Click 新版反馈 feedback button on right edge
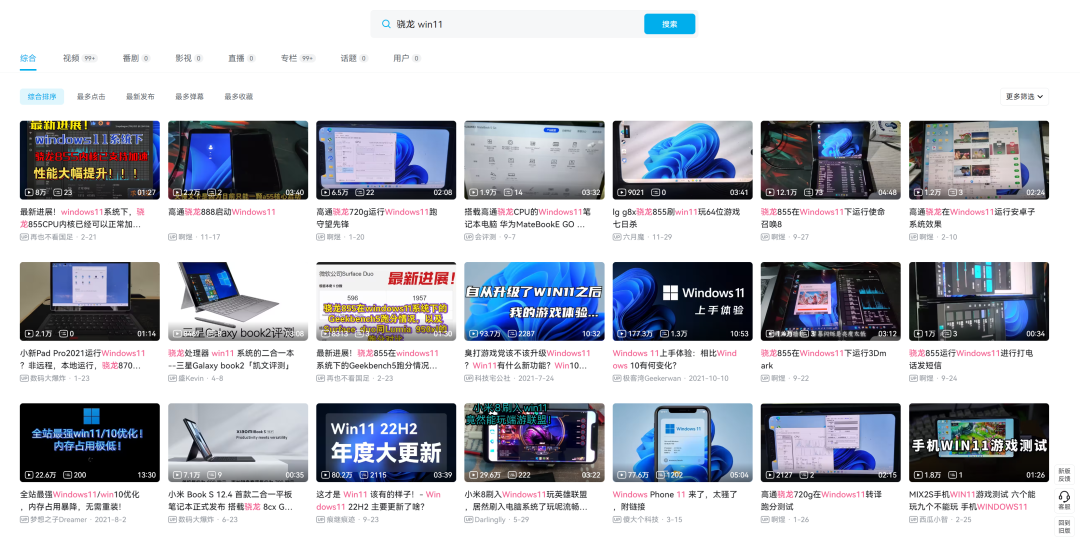This screenshot has width=1080, height=541. (1064, 475)
